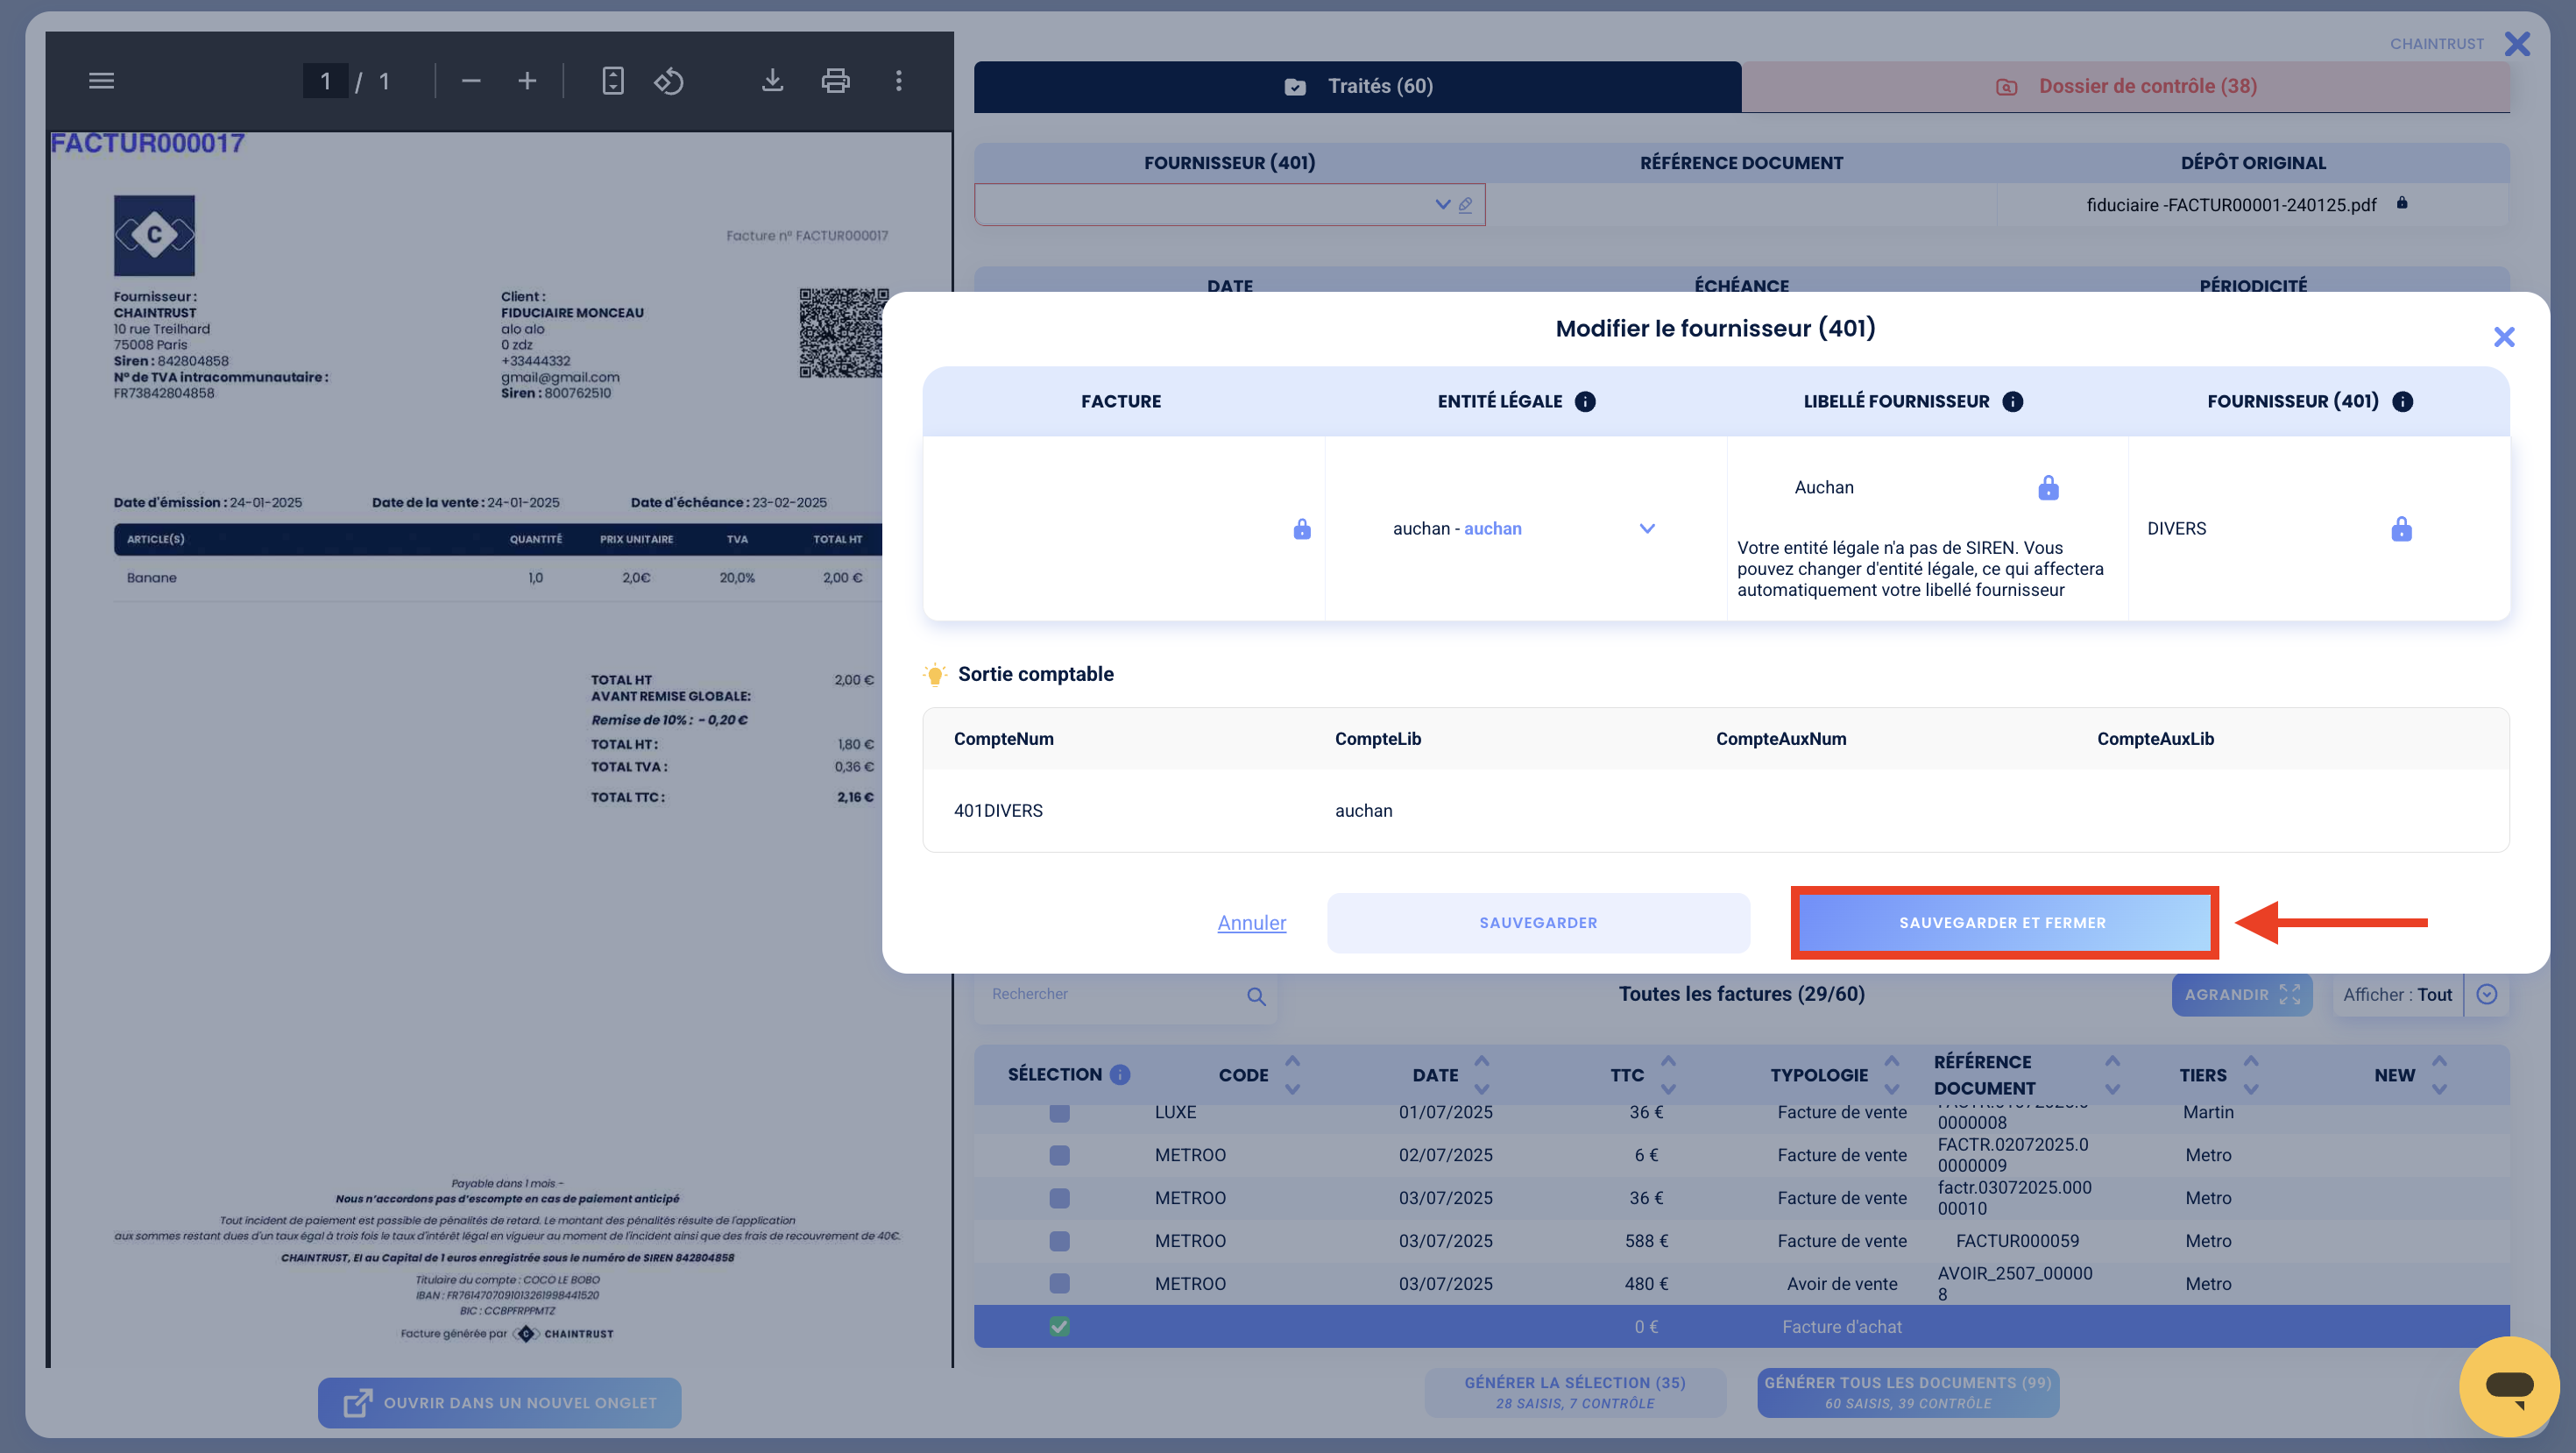Print the PDF invoice
2576x1453 pixels.
click(x=835, y=81)
